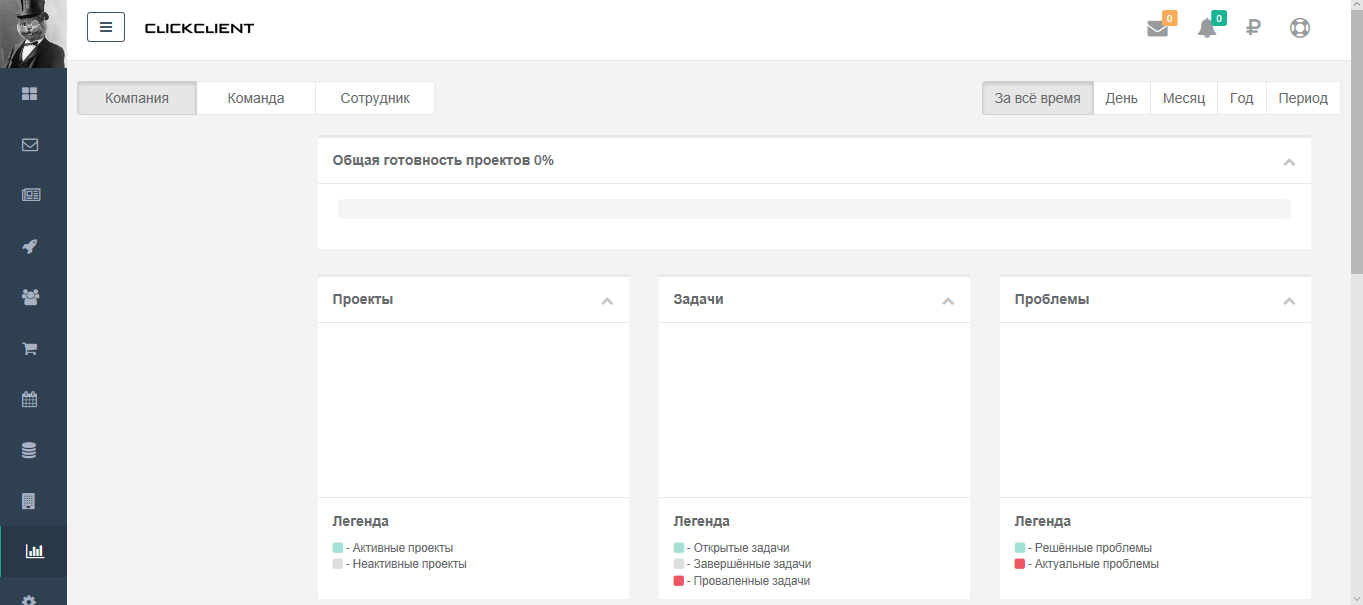Image resolution: width=1363 pixels, height=605 pixels.
Task: Open the calendar icon in sidebar
Action: [x=30, y=399]
